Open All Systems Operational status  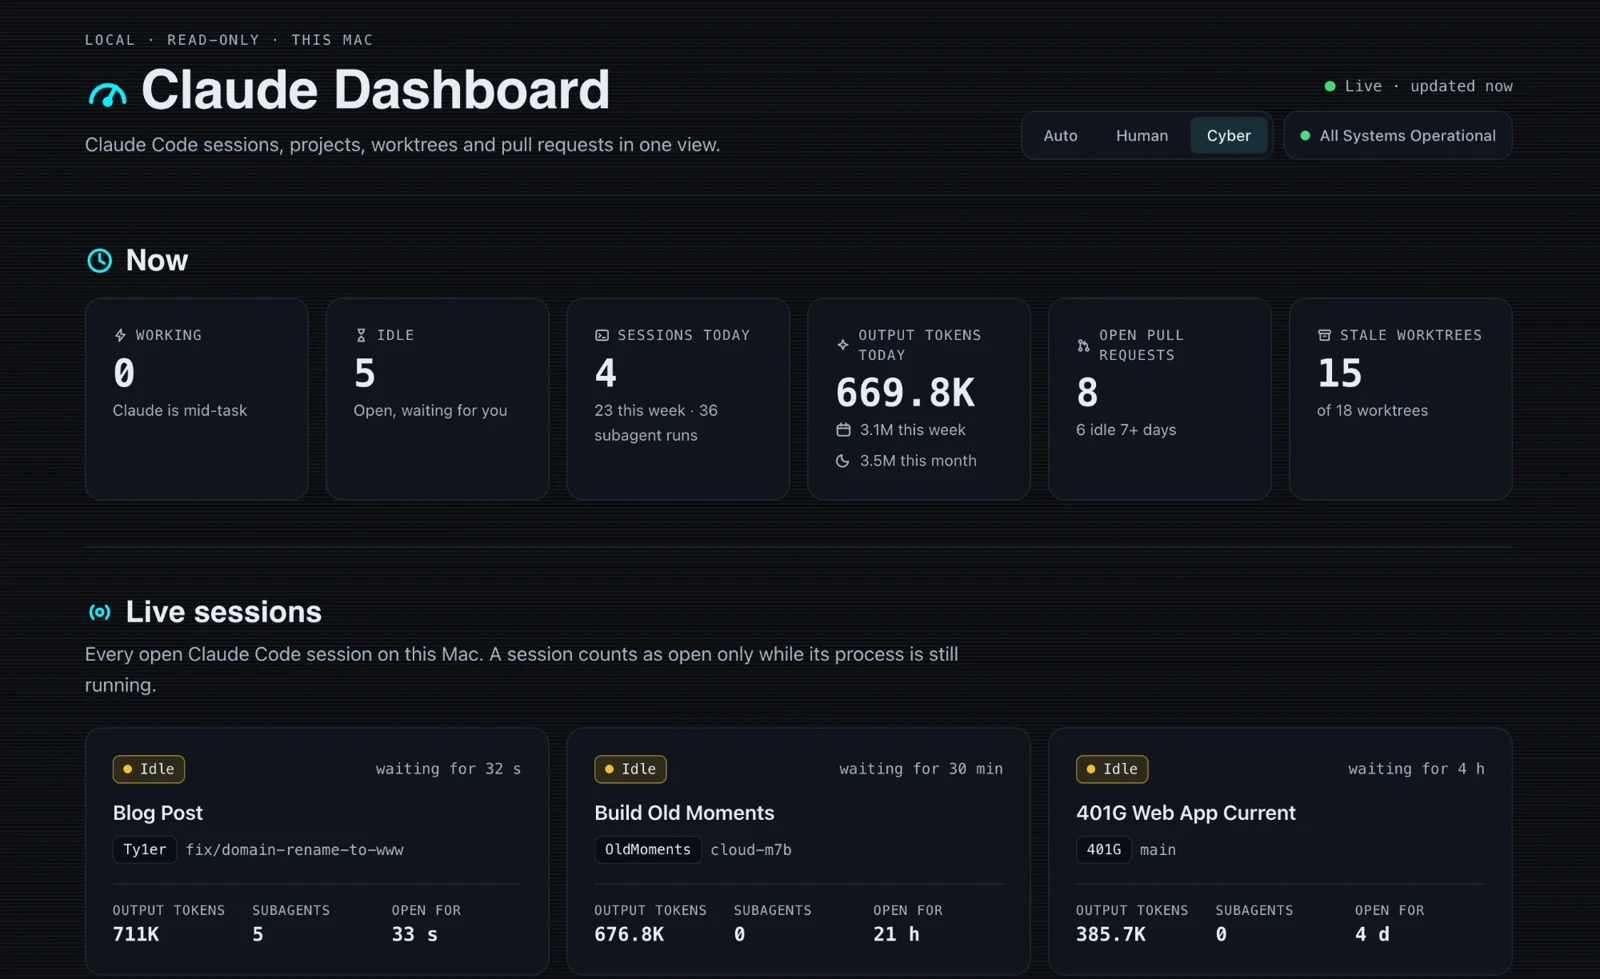[x=1398, y=136]
